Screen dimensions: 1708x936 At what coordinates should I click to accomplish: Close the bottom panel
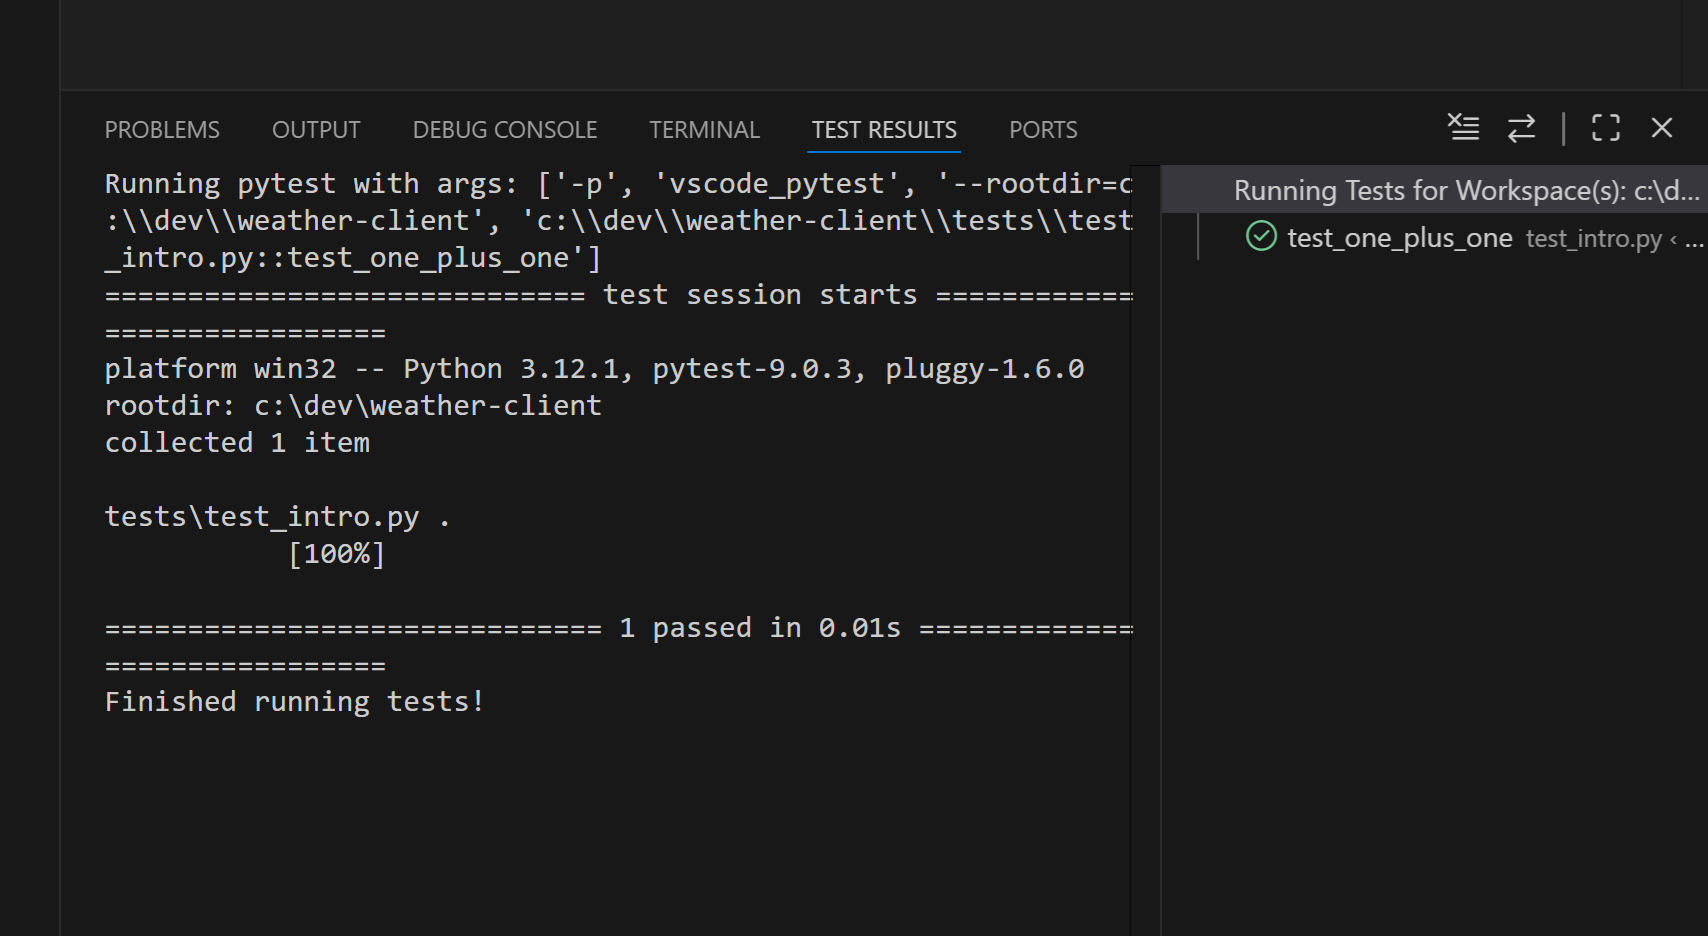coord(1662,128)
